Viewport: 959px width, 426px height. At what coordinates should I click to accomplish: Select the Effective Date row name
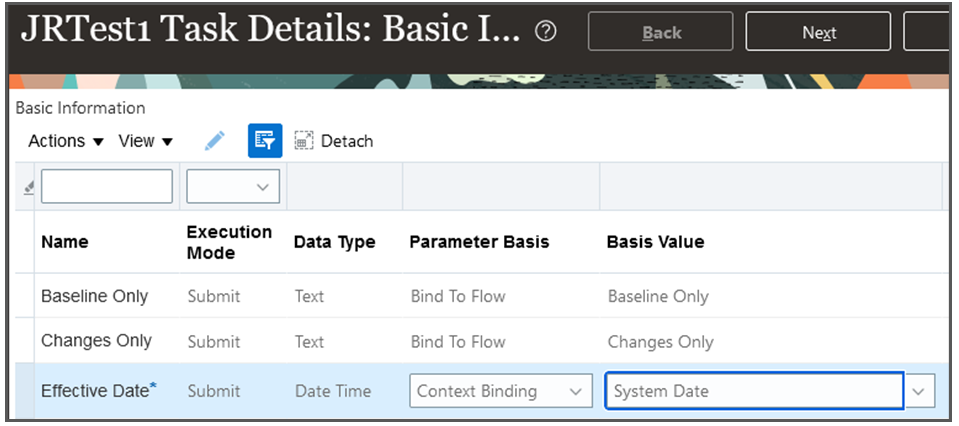click(x=94, y=391)
